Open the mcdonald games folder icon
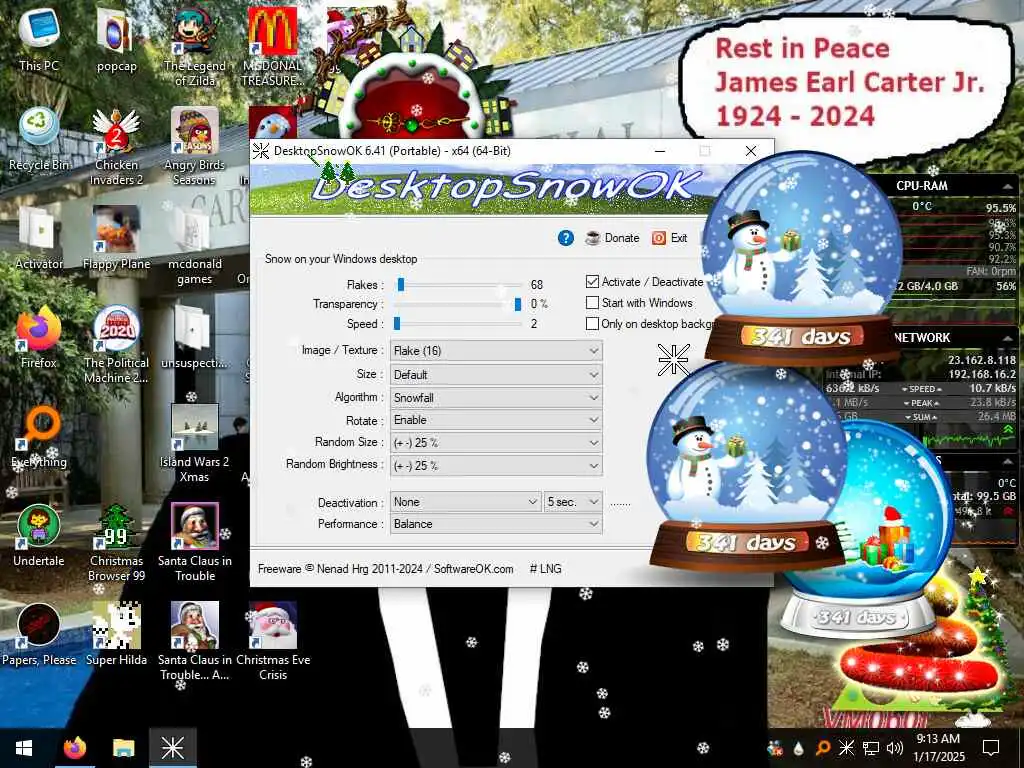1024x768 pixels. coord(195,246)
